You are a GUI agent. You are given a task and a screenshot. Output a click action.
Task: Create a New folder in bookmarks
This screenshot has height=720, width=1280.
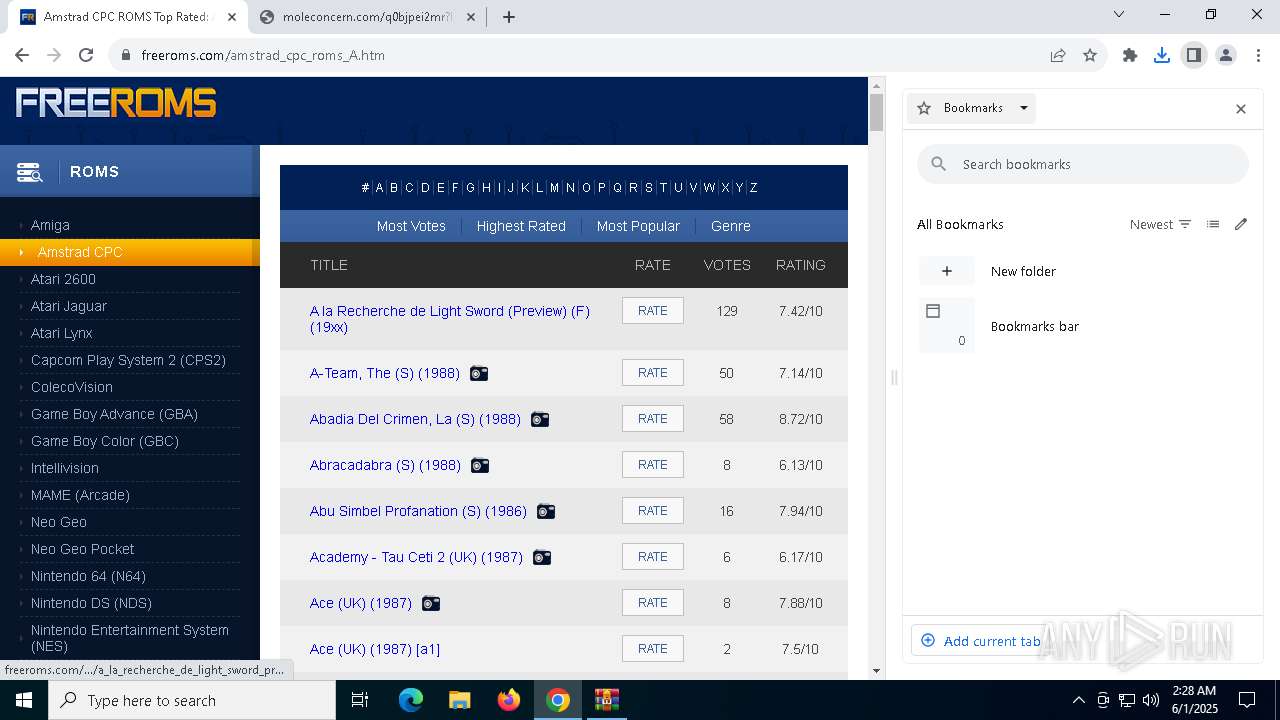click(1083, 271)
